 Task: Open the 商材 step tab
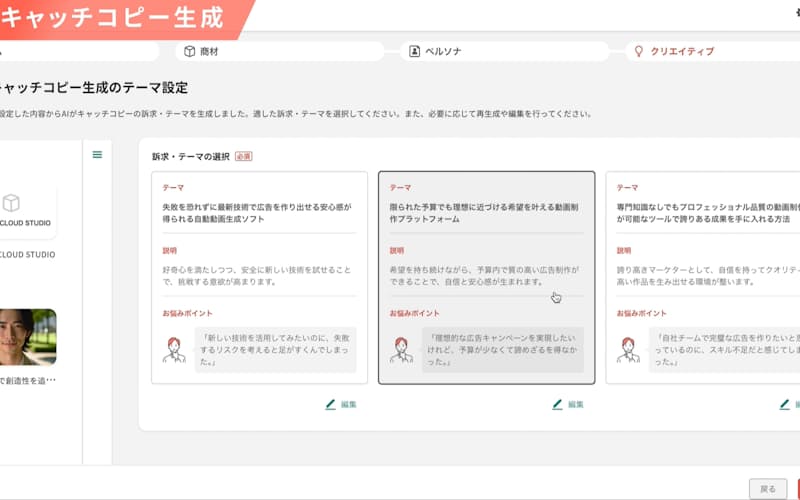[280, 52]
